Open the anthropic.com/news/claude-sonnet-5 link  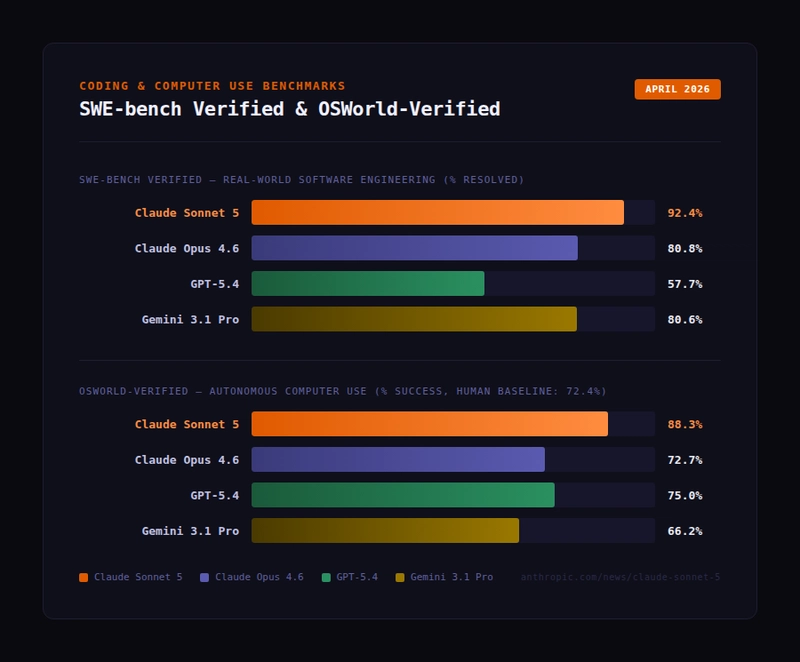[x=619, y=577]
